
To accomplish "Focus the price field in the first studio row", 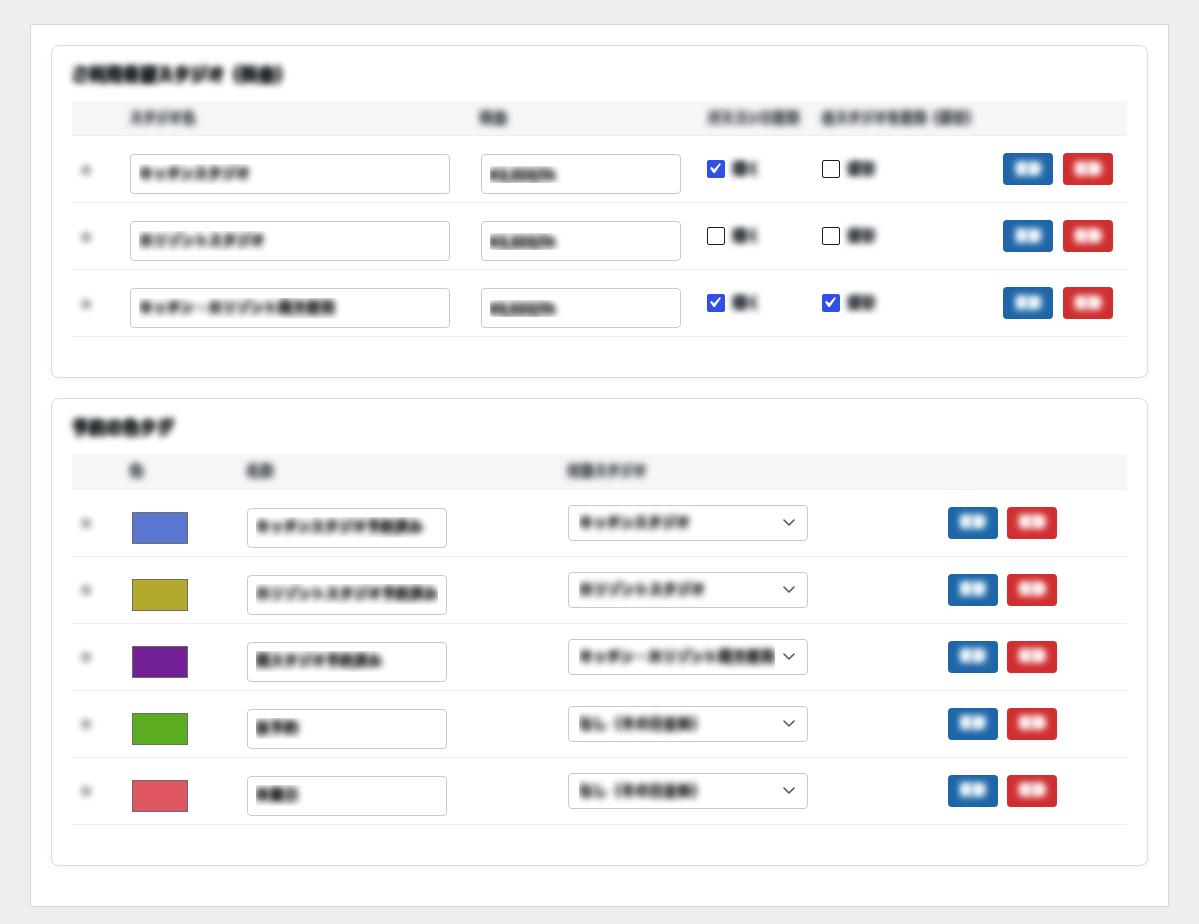I will [580, 174].
